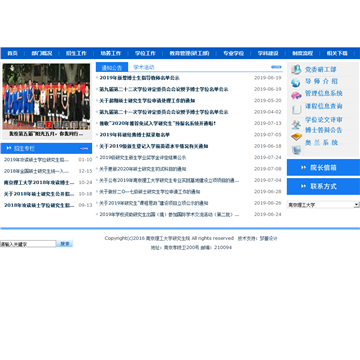The width and height of the screenshot is (360, 360).
Task: Click the 'more' icon in 招生专栏 header
Action: (x=84, y=148)
